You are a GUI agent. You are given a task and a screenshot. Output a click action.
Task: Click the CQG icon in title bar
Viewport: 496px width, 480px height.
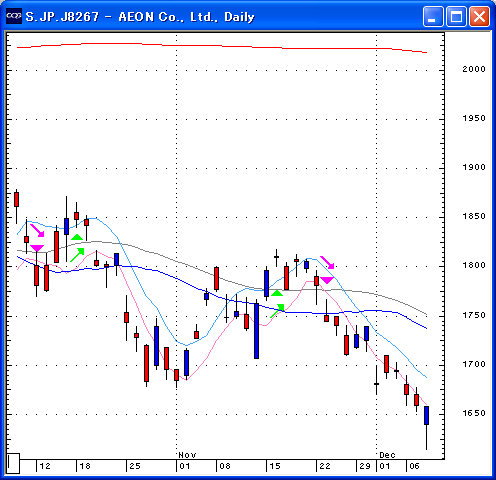(14, 16)
